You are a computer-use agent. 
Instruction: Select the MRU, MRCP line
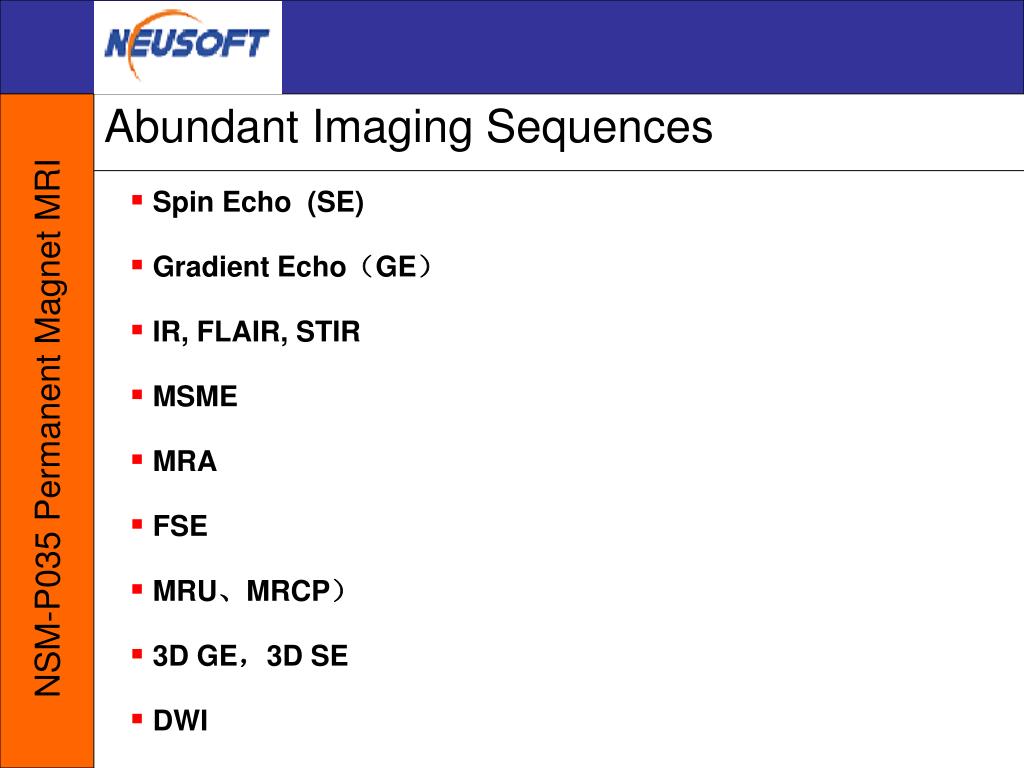tap(249, 591)
